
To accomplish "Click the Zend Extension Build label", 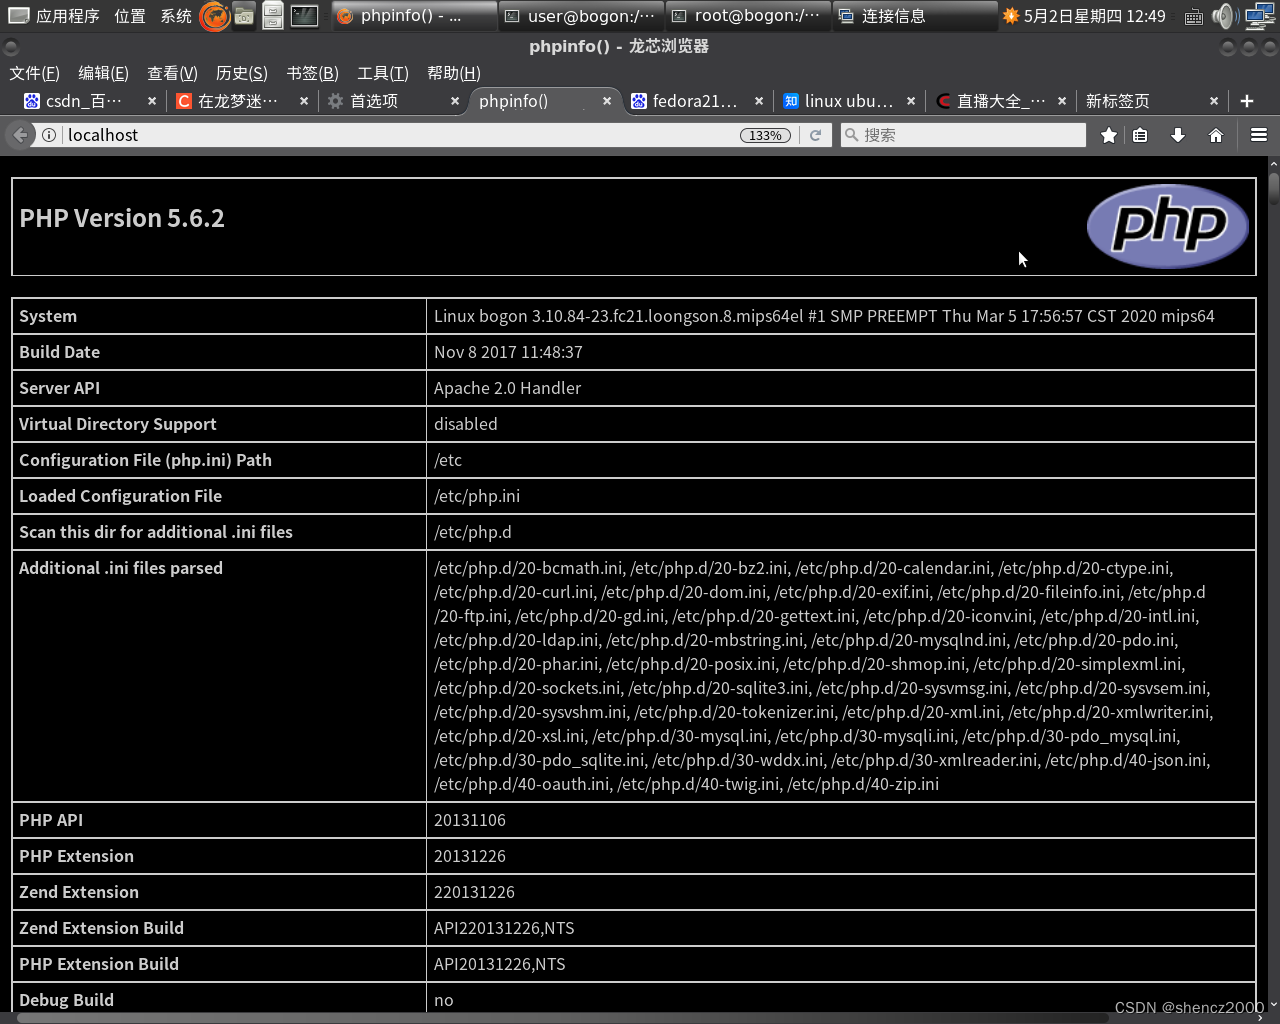I will click(x=101, y=928).
